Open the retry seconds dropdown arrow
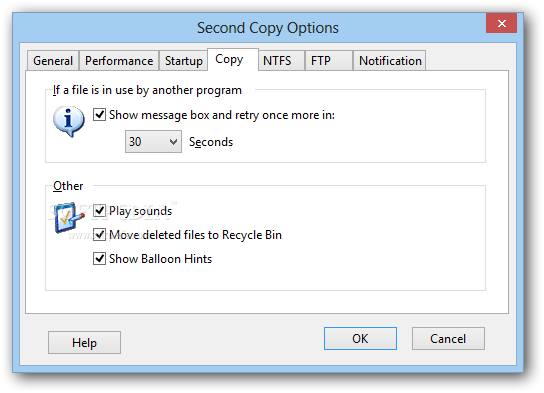 pyautogui.click(x=173, y=142)
